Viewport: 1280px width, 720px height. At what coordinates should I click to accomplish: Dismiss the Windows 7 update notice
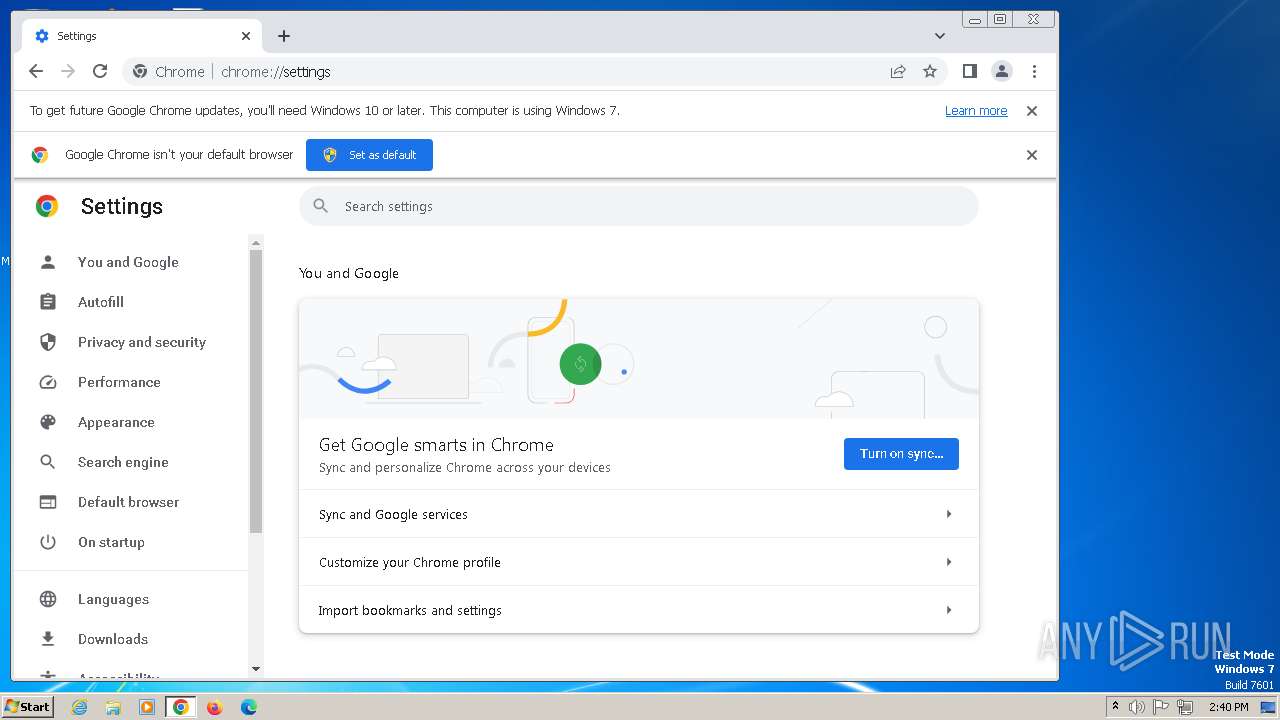point(1032,111)
